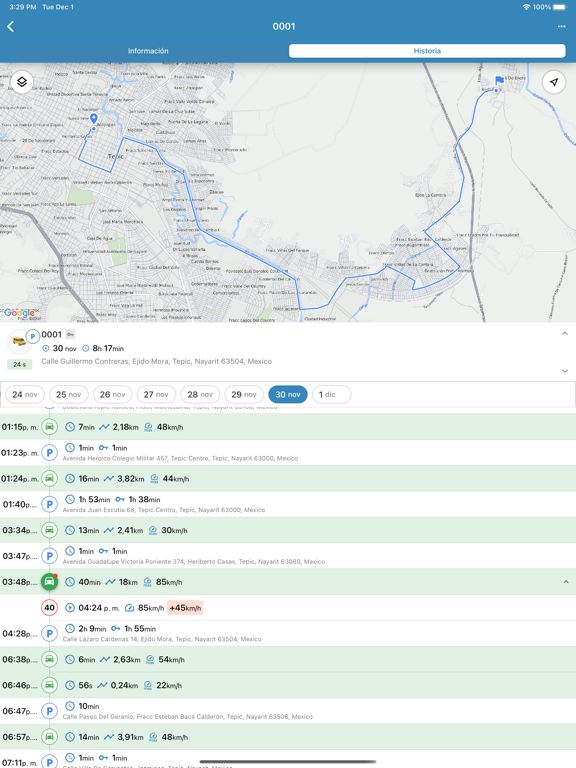This screenshot has height=768, width=576.
Task: Tap the car icon of 06:57 trip
Action: pos(49,737)
